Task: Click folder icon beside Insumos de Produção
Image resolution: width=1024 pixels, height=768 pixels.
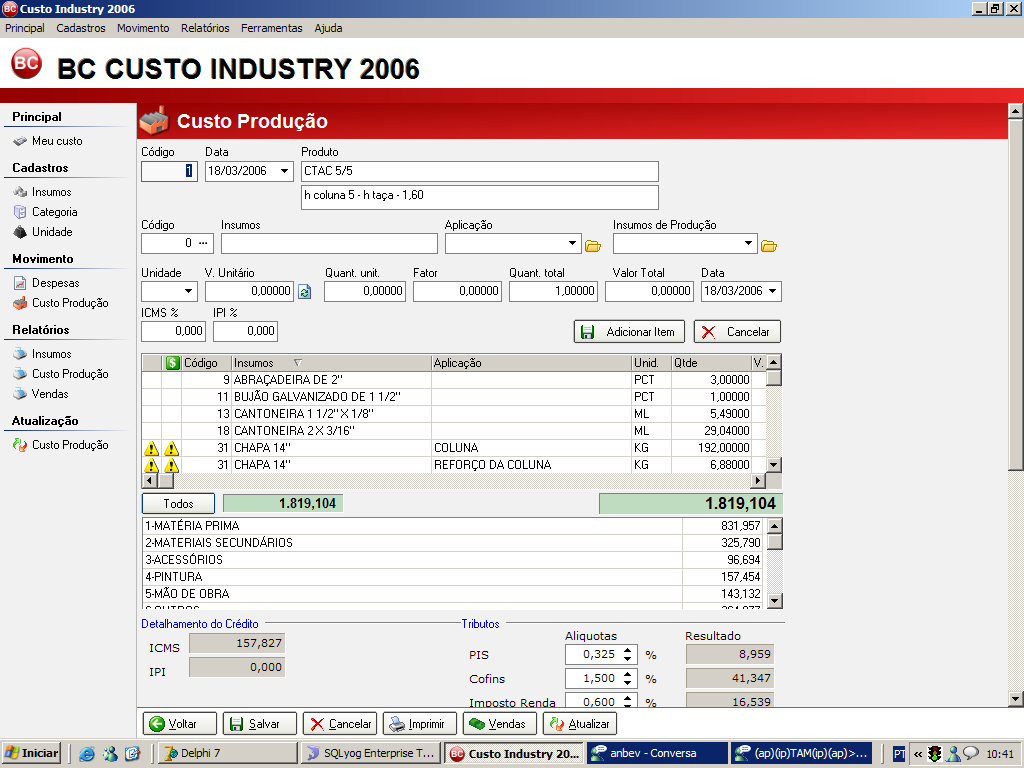Action: [x=769, y=245]
